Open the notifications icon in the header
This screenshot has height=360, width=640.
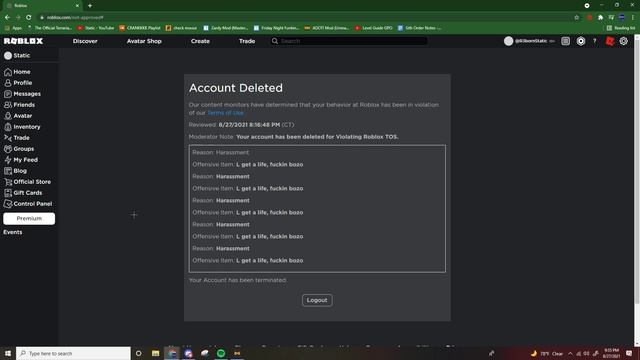[581, 41]
